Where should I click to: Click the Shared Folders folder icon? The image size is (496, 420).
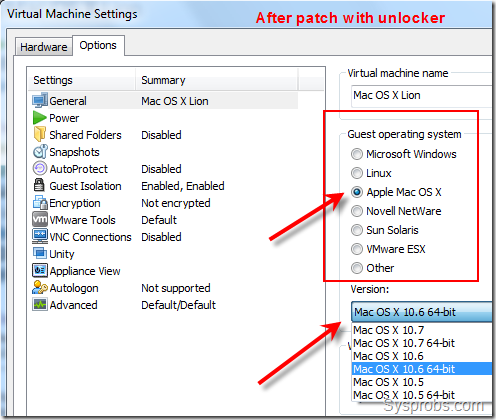pyautogui.click(x=40, y=134)
